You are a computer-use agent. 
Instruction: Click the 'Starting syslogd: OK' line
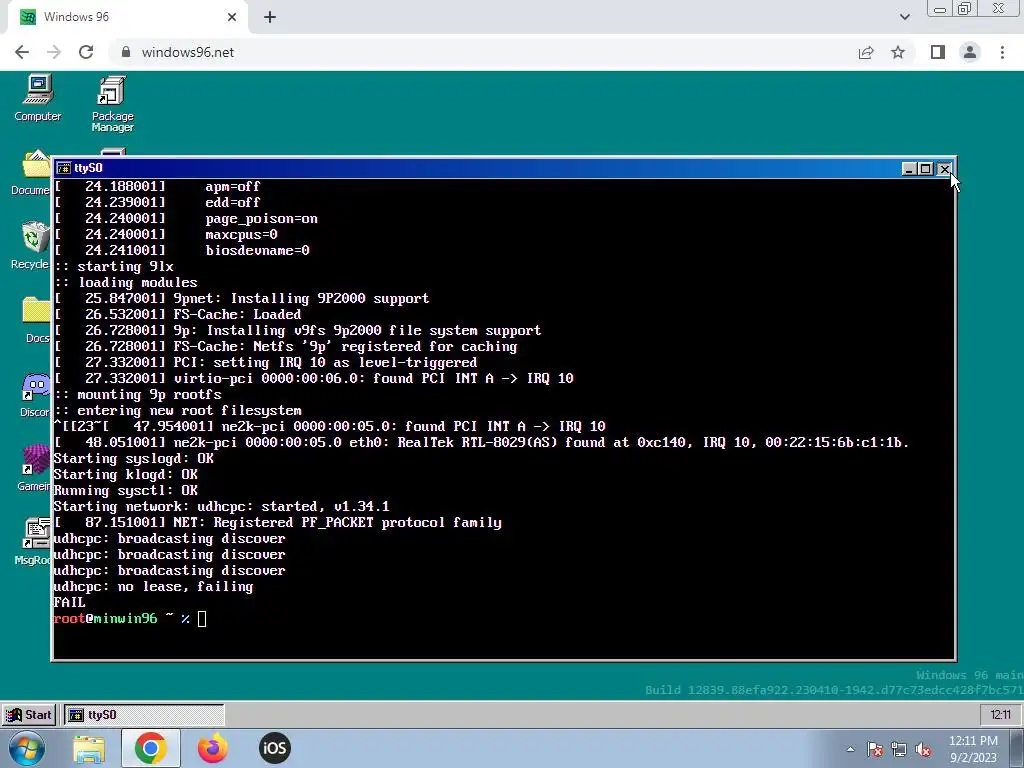(134, 458)
